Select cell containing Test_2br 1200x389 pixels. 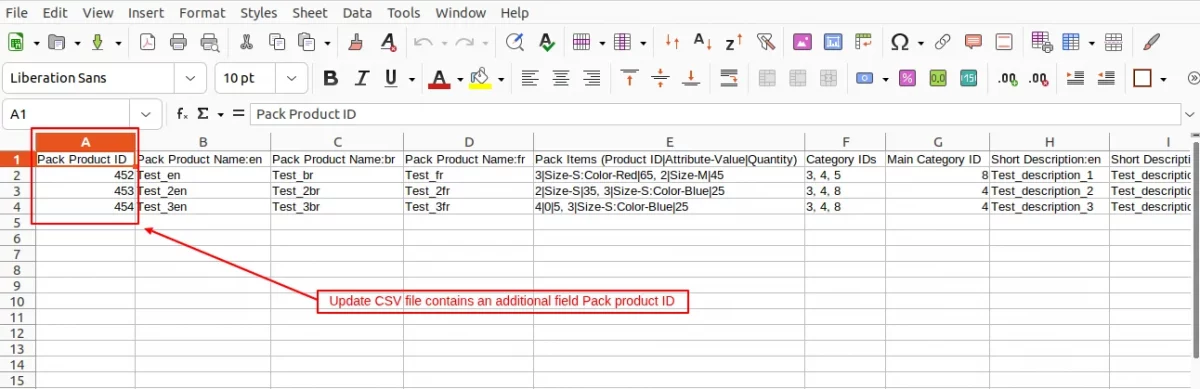coord(337,190)
